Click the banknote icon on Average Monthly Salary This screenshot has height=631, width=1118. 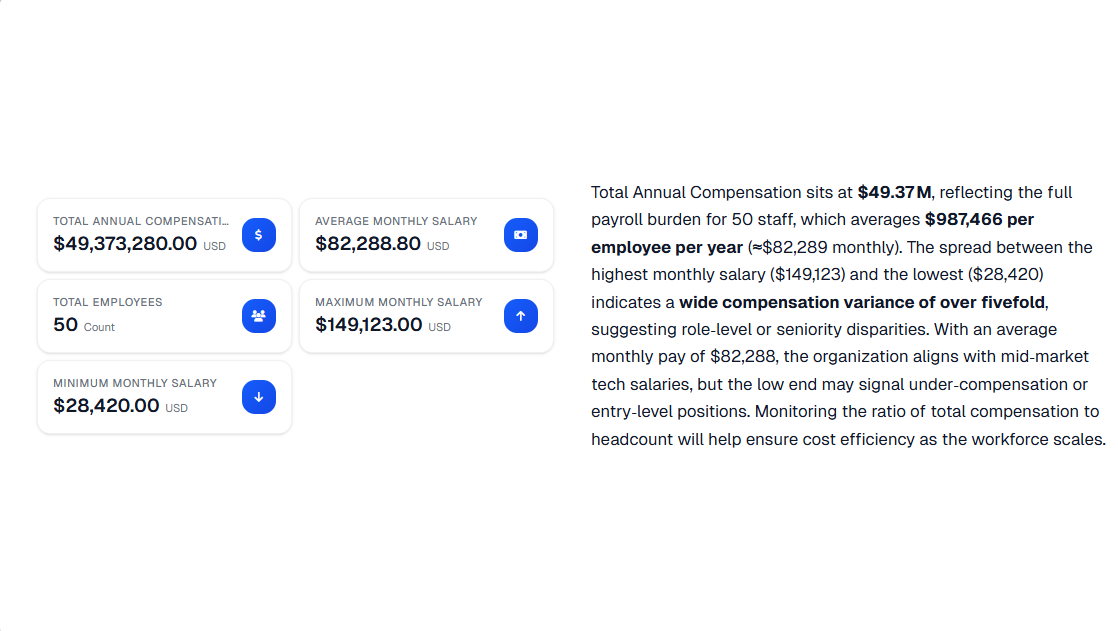click(x=521, y=235)
